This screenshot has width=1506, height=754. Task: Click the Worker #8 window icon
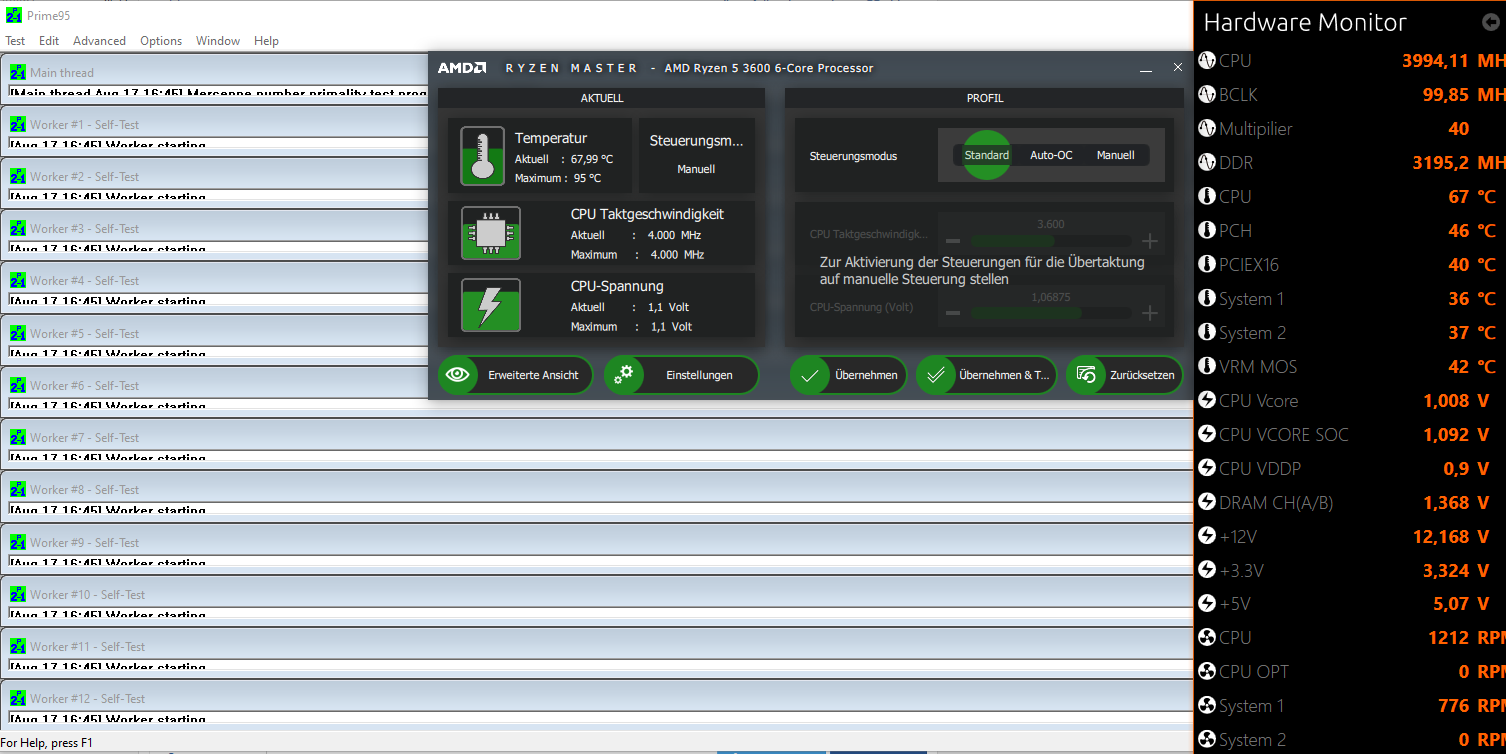18,489
